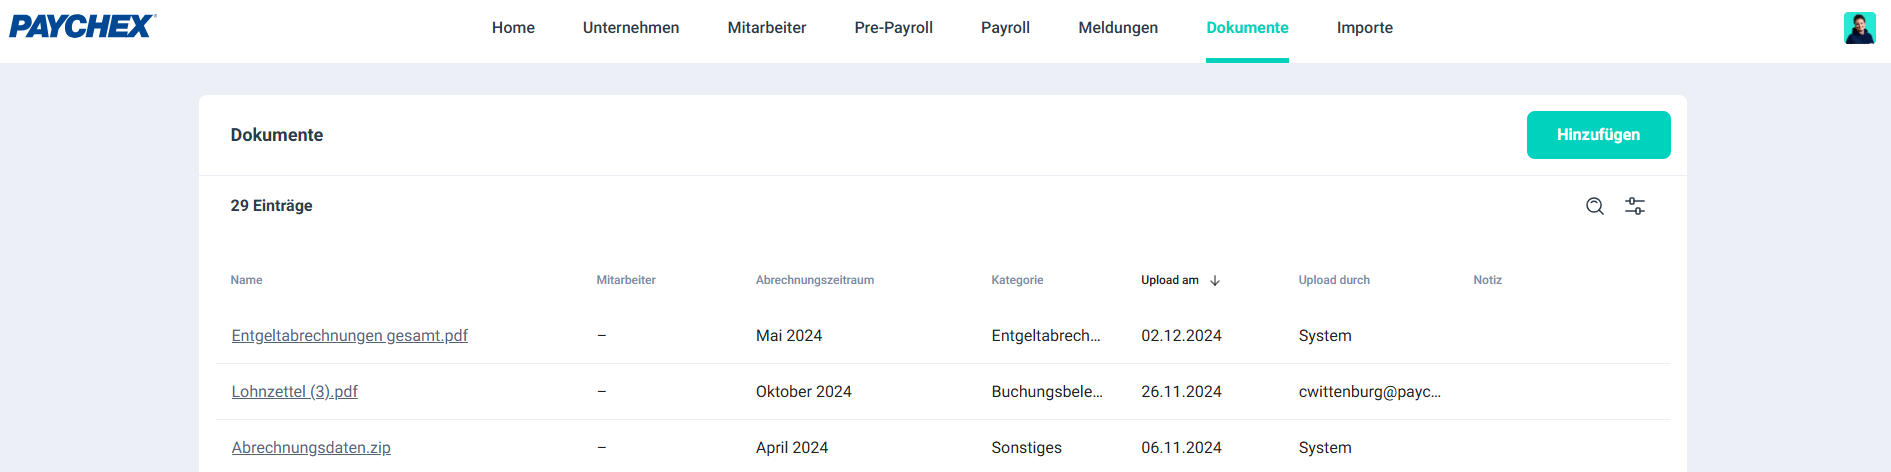Screen dimensions: 1891x472
Task: Open the filter settings sliders icon
Action: tap(1635, 206)
